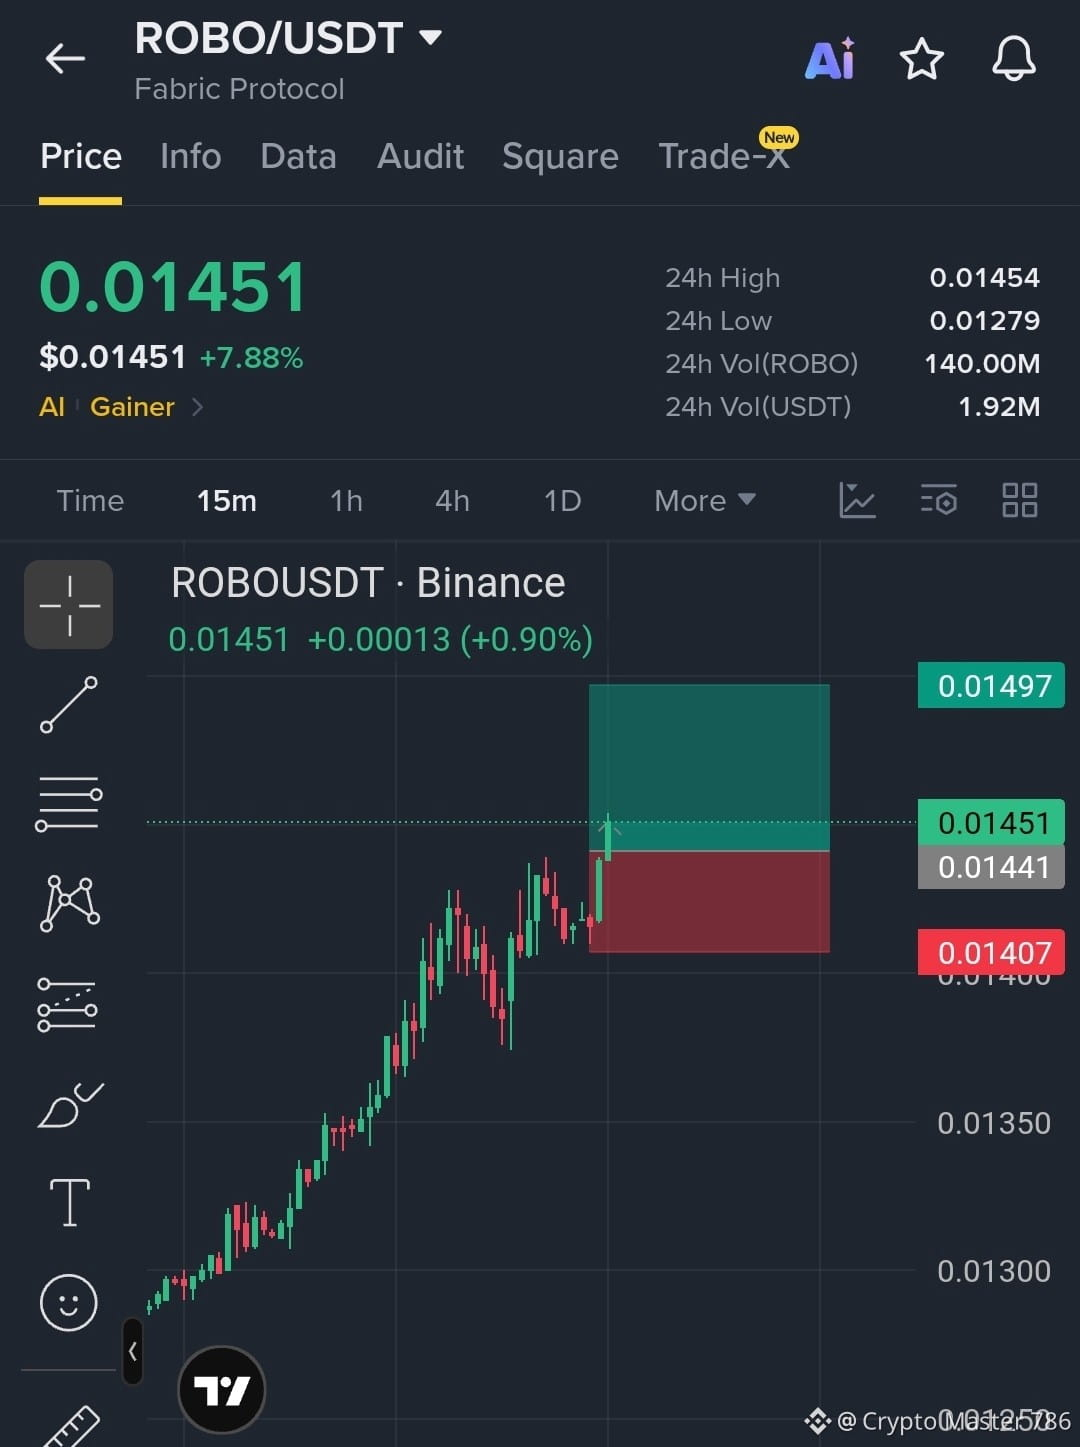Switch to the Price tab
Image resolution: width=1080 pixels, height=1447 pixels.
pyautogui.click(x=81, y=156)
